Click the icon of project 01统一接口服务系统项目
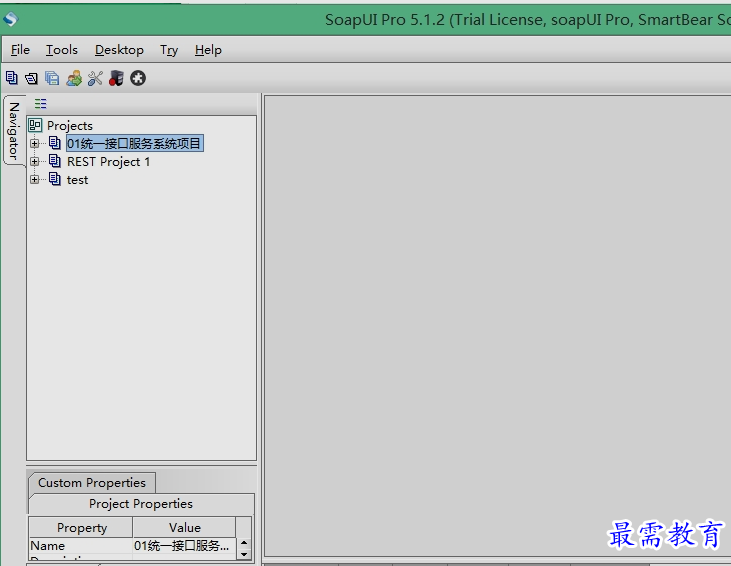731x566 pixels. coord(55,143)
